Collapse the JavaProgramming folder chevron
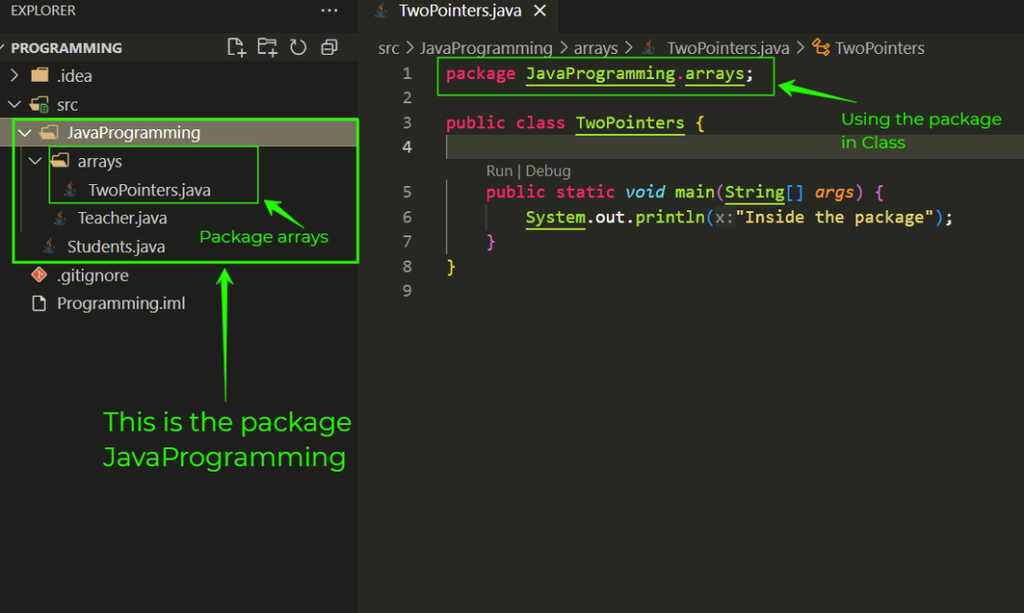The width and height of the screenshot is (1024, 613). point(25,133)
